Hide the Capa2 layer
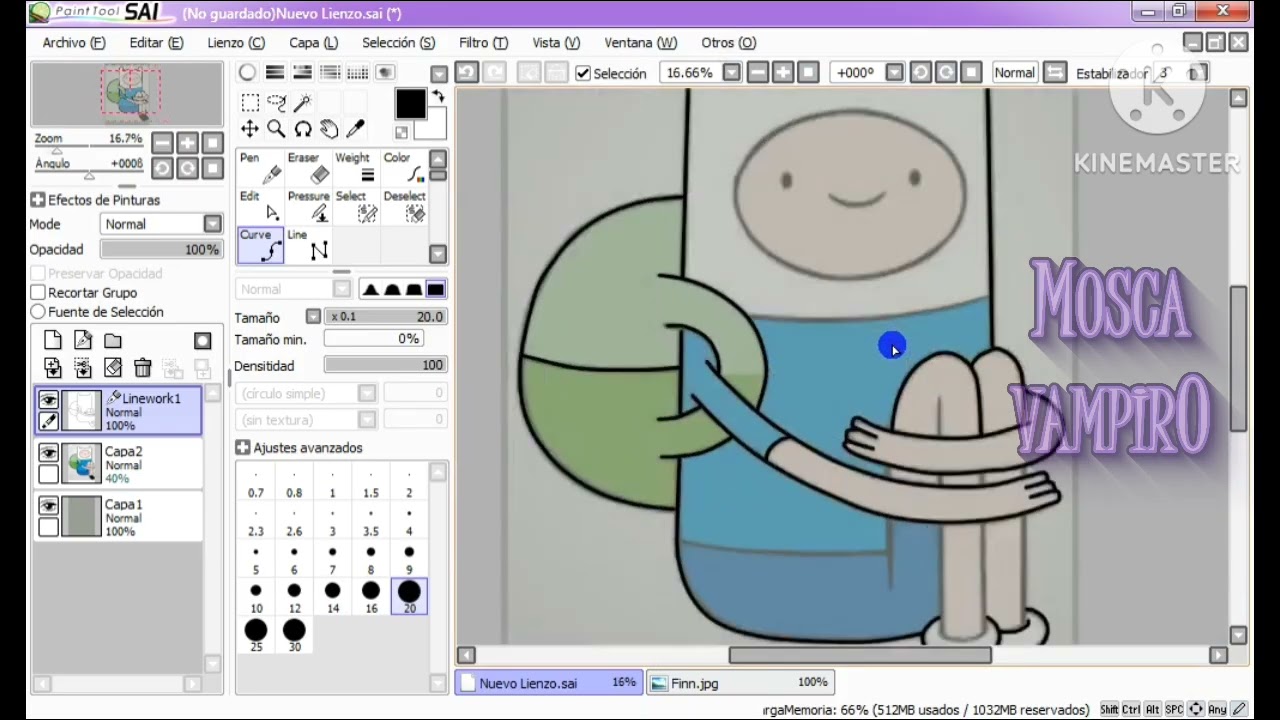 pyautogui.click(x=48, y=453)
